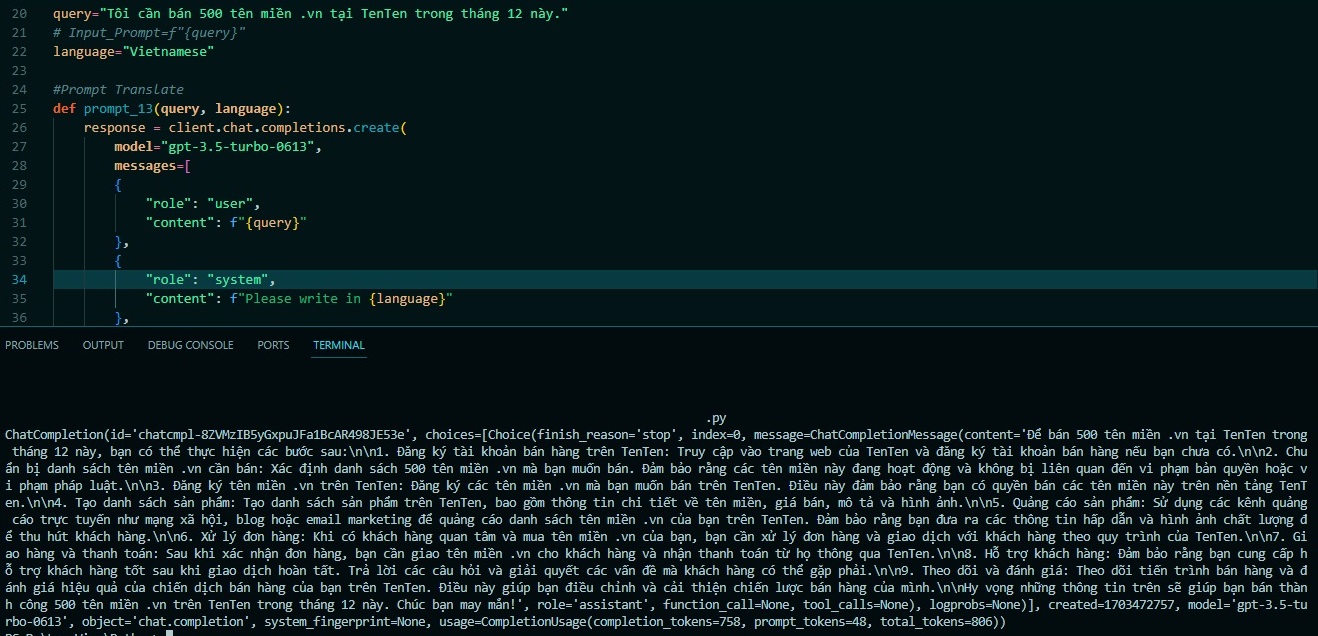Click the commented Input_Prompt line
This screenshot has width=1318, height=636.
149,33
